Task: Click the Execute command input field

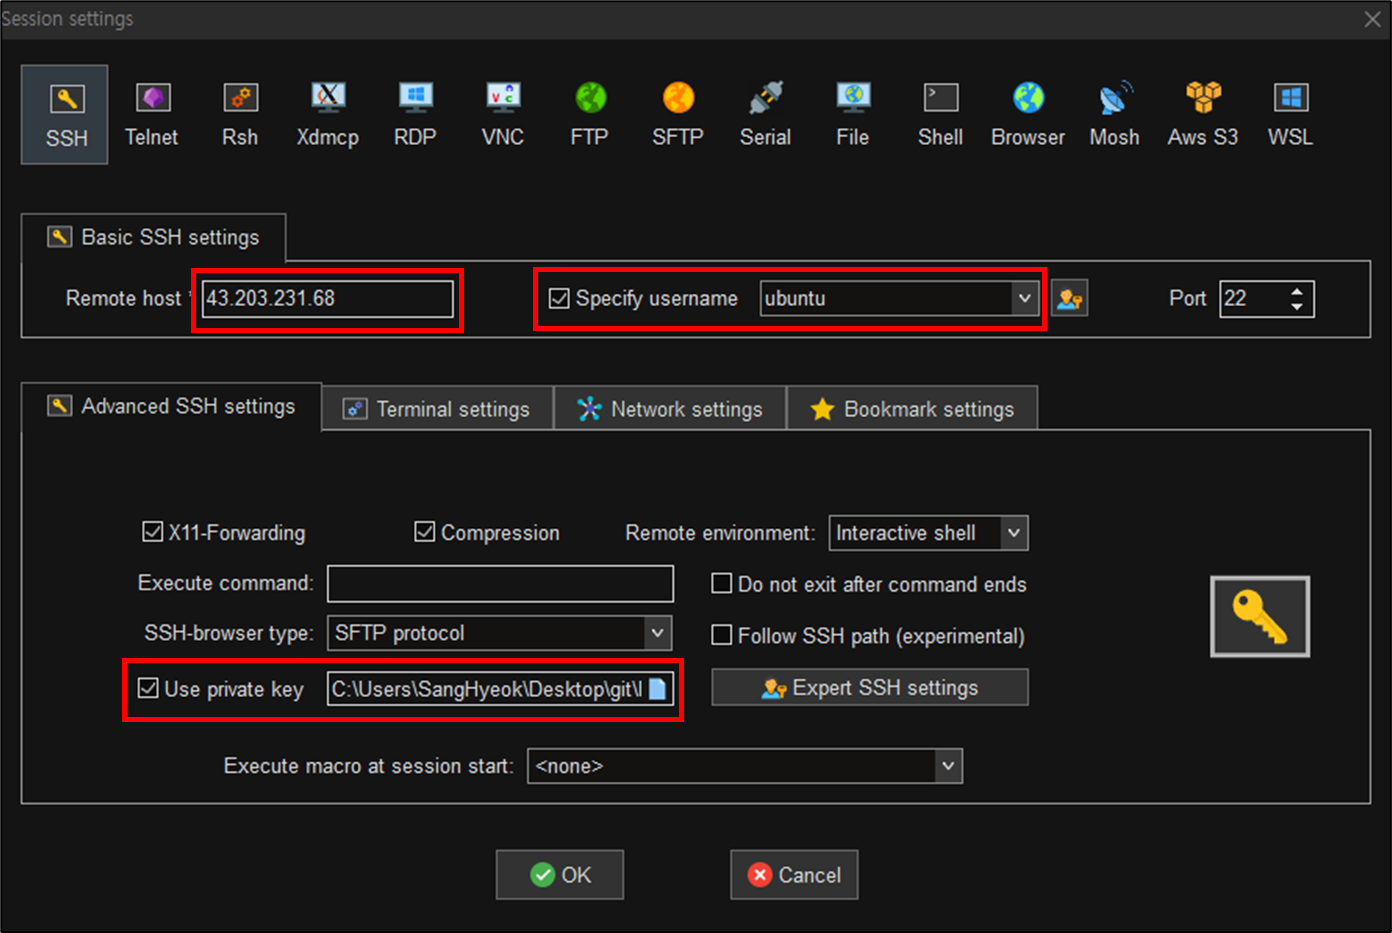Action: (x=500, y=583)
